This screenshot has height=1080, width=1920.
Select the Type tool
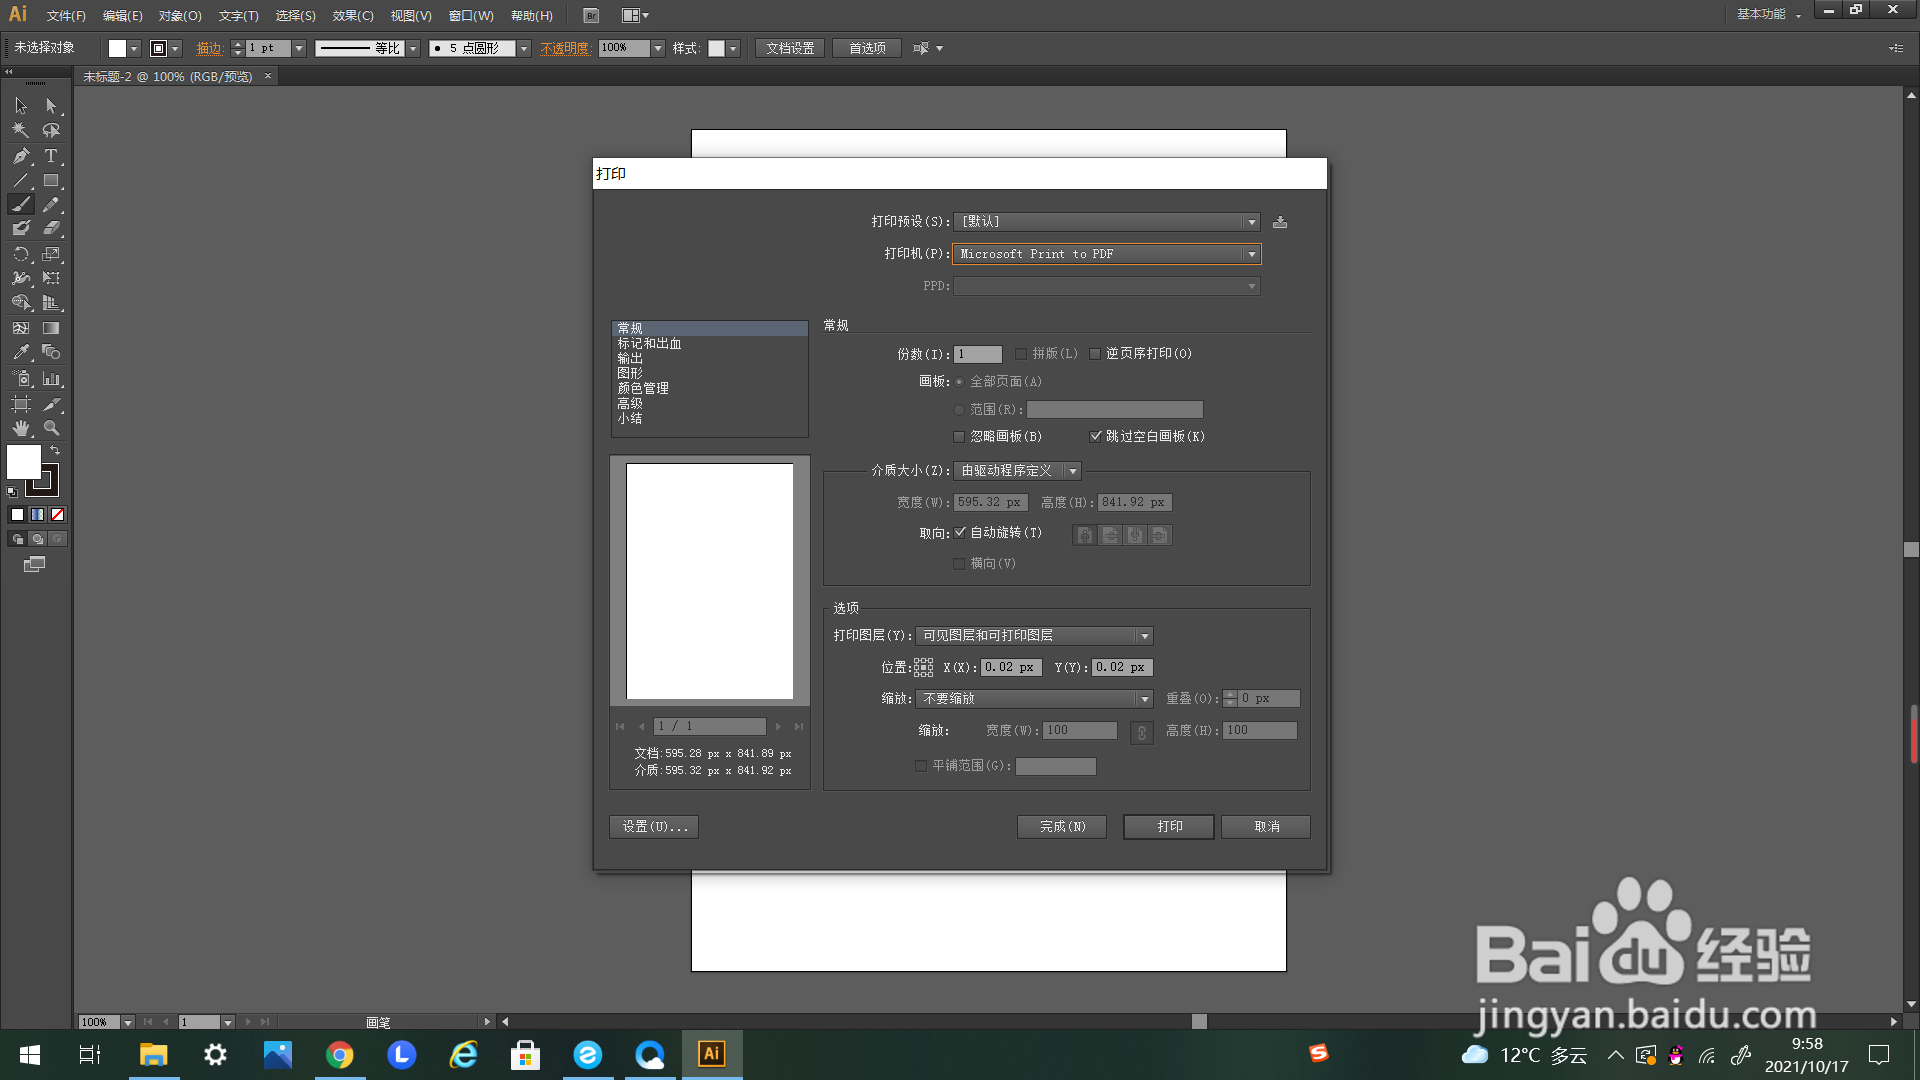pos(51,156)
